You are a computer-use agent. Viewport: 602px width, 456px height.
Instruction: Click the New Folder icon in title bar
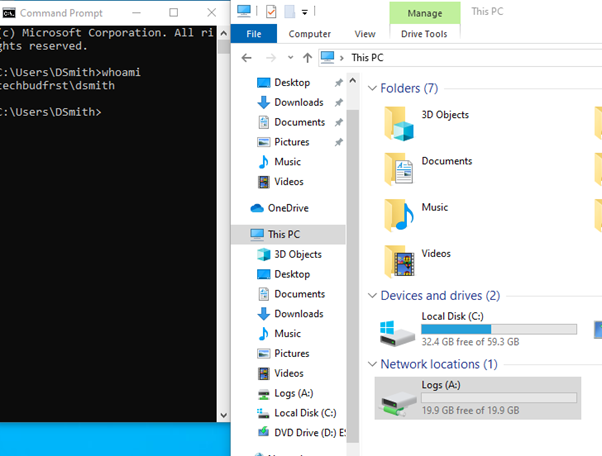coord(289,12)
